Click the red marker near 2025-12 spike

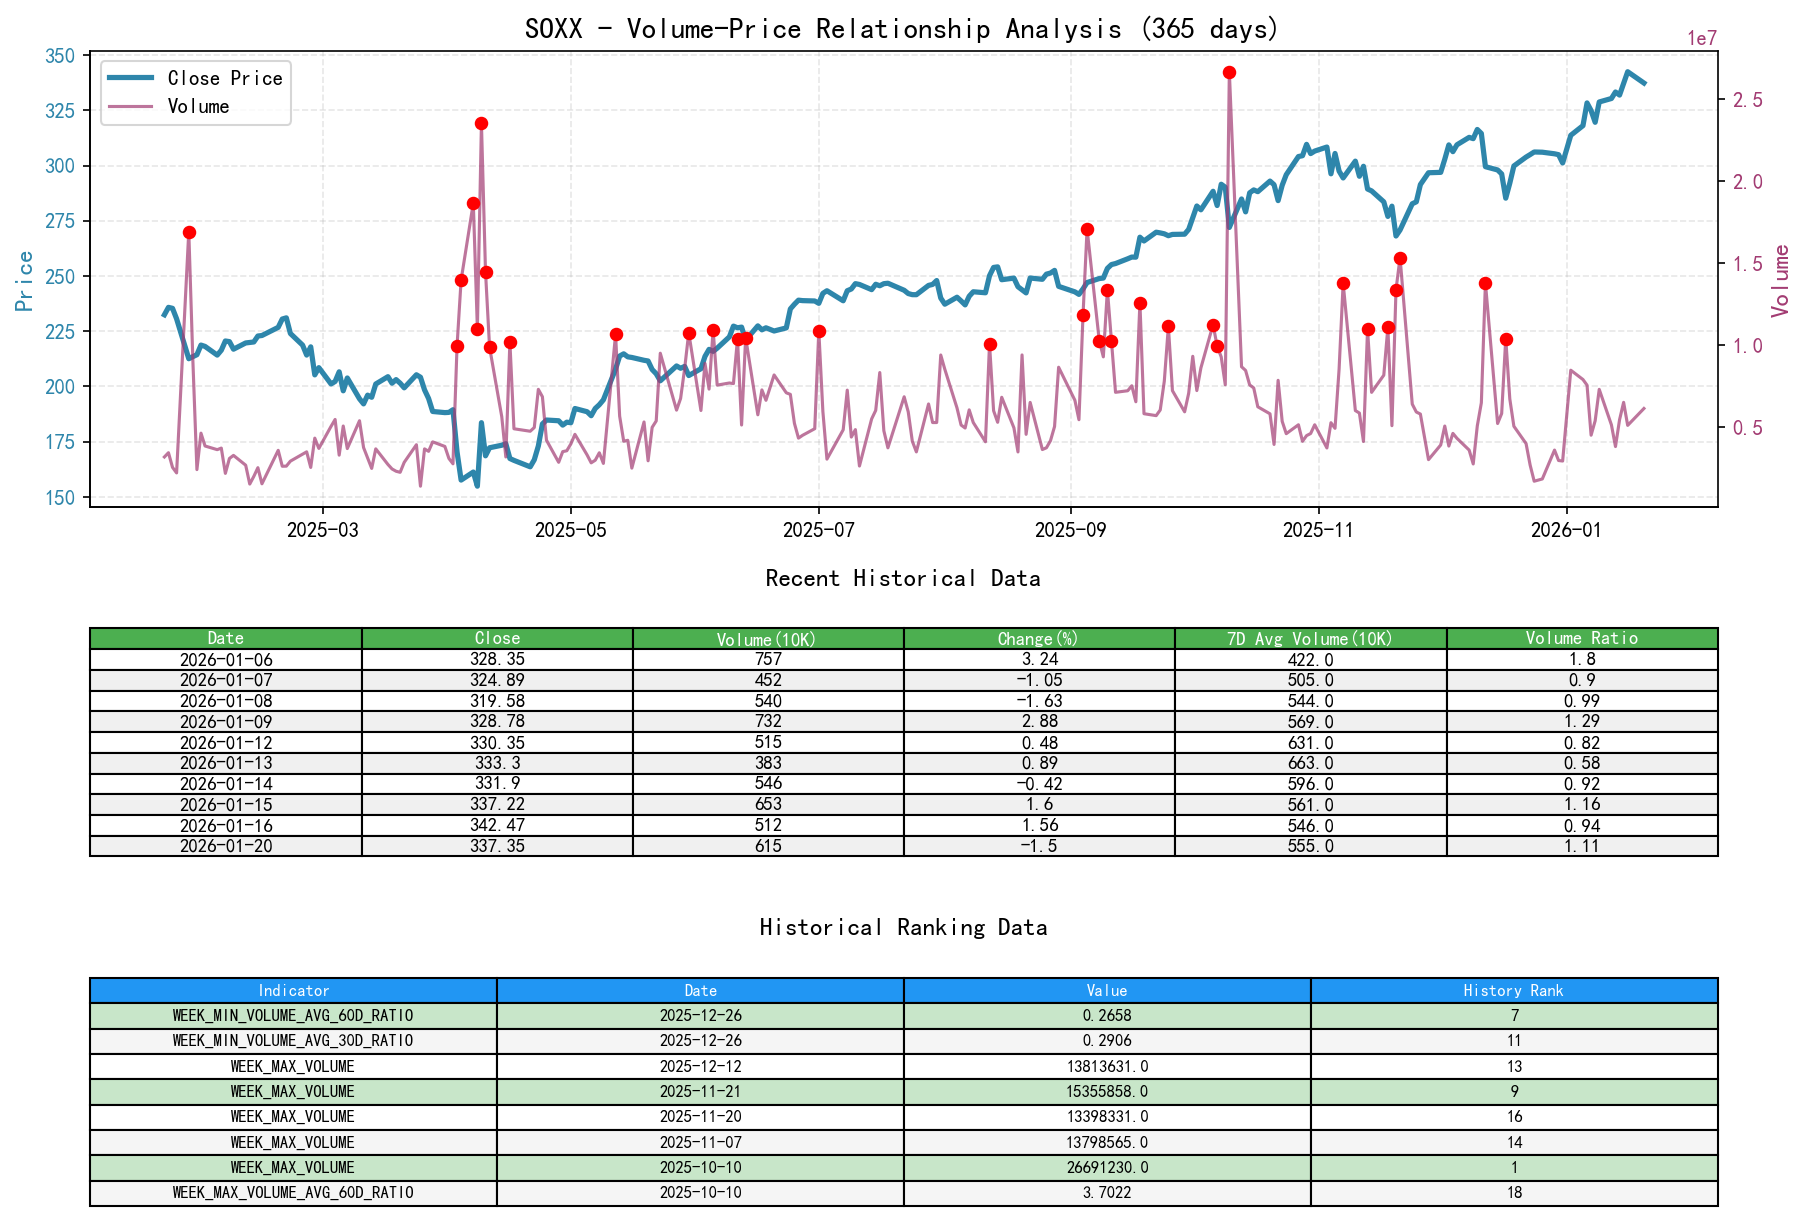click(1485, 282)
